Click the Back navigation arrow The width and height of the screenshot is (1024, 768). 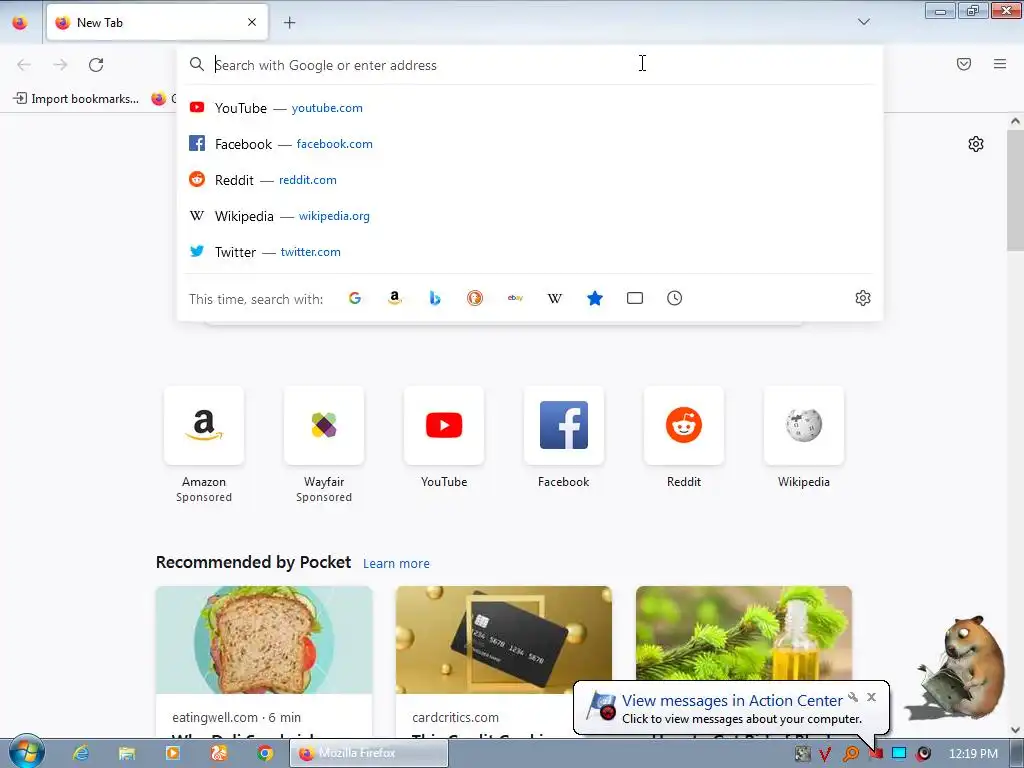coord(24,65)
